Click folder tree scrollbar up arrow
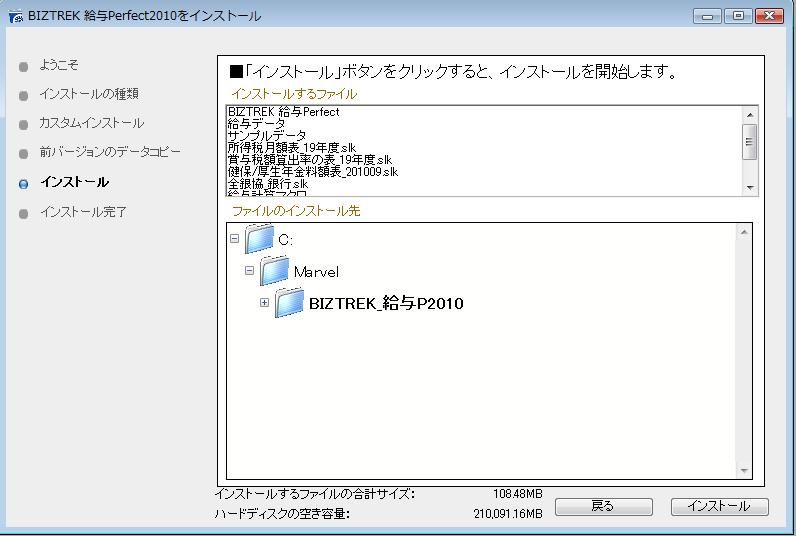796x536 pixels. (744, 232)
